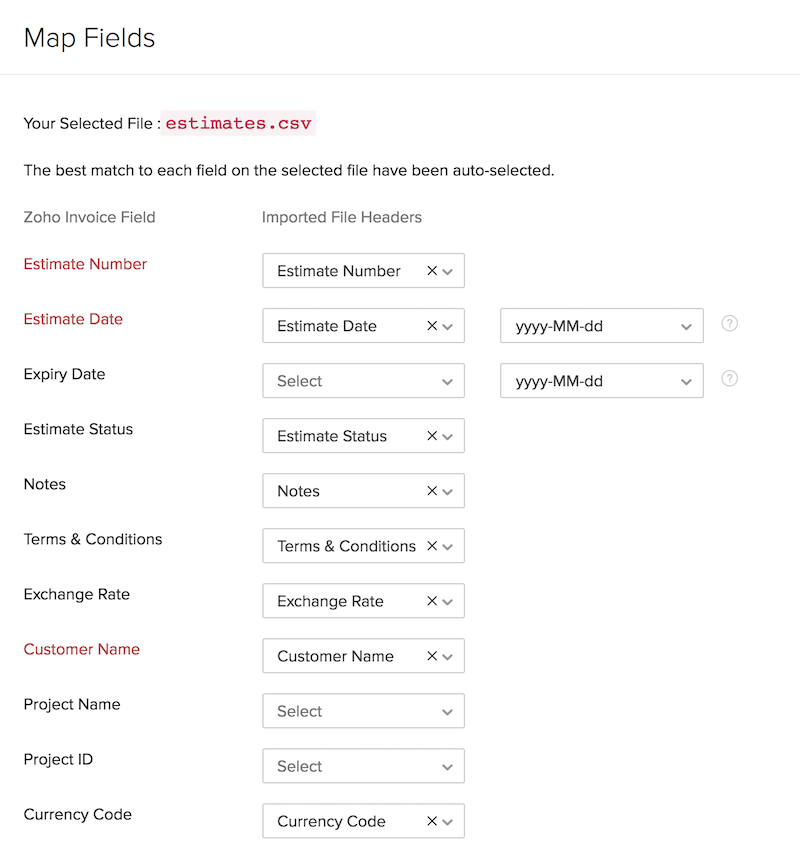Open Expiry Date format yyyy-MM-dd dropdown

coord(601,381)
